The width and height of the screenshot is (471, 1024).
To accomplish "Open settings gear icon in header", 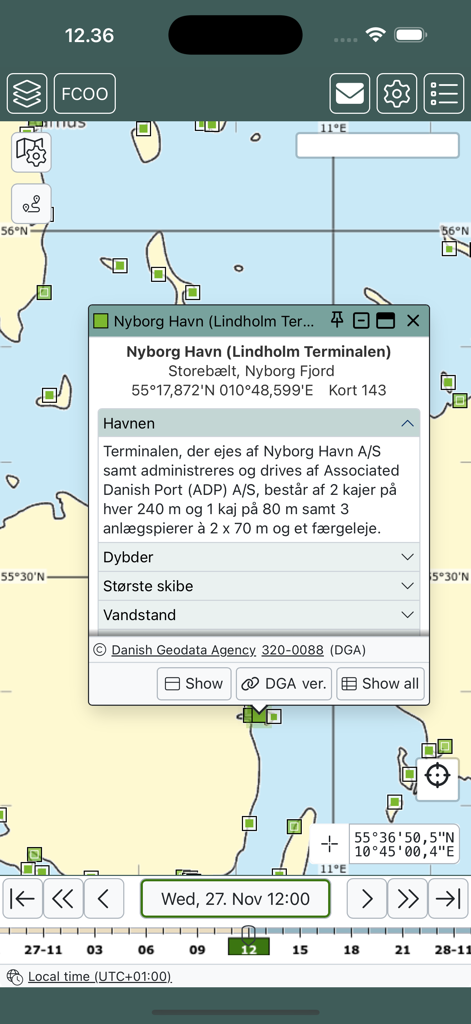I will pyautogui.click(x=397, y=94).
